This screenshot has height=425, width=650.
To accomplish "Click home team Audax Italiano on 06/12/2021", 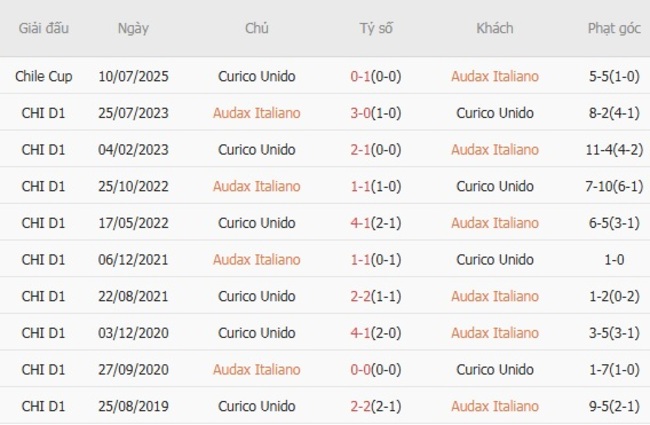I will [x=256, y=260].
